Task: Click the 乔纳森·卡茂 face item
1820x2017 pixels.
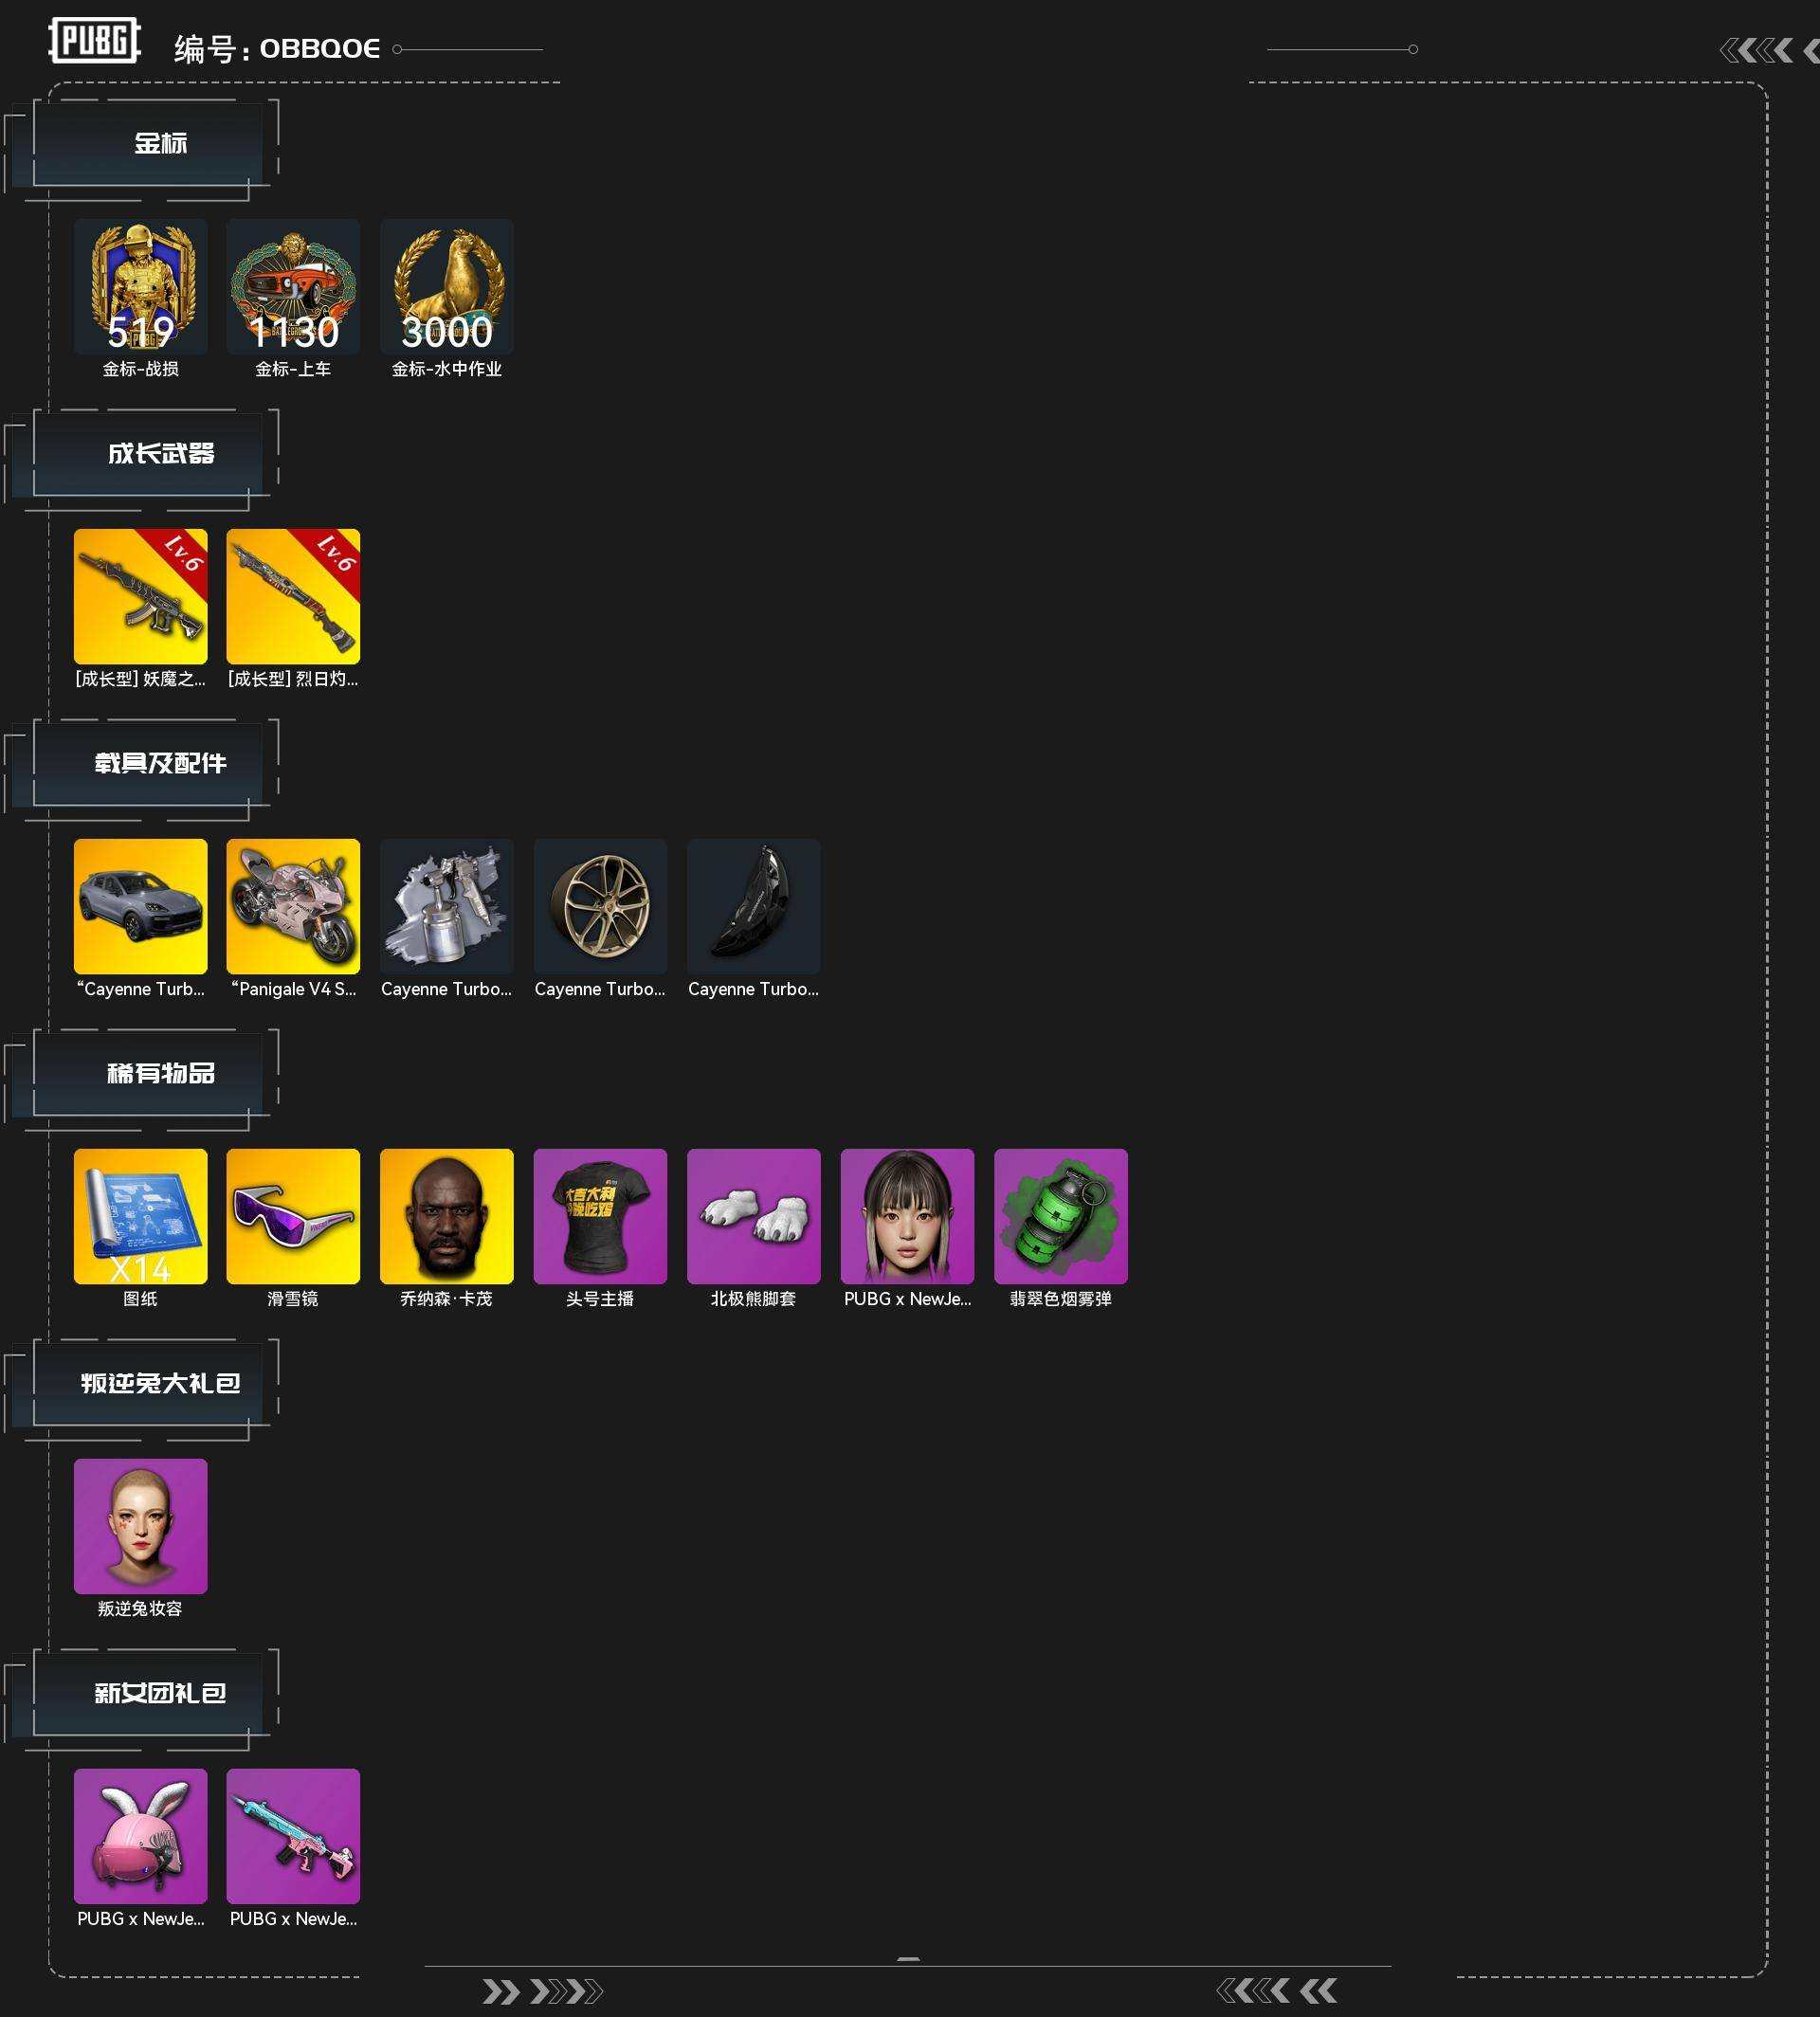Action: point(446,1217)
